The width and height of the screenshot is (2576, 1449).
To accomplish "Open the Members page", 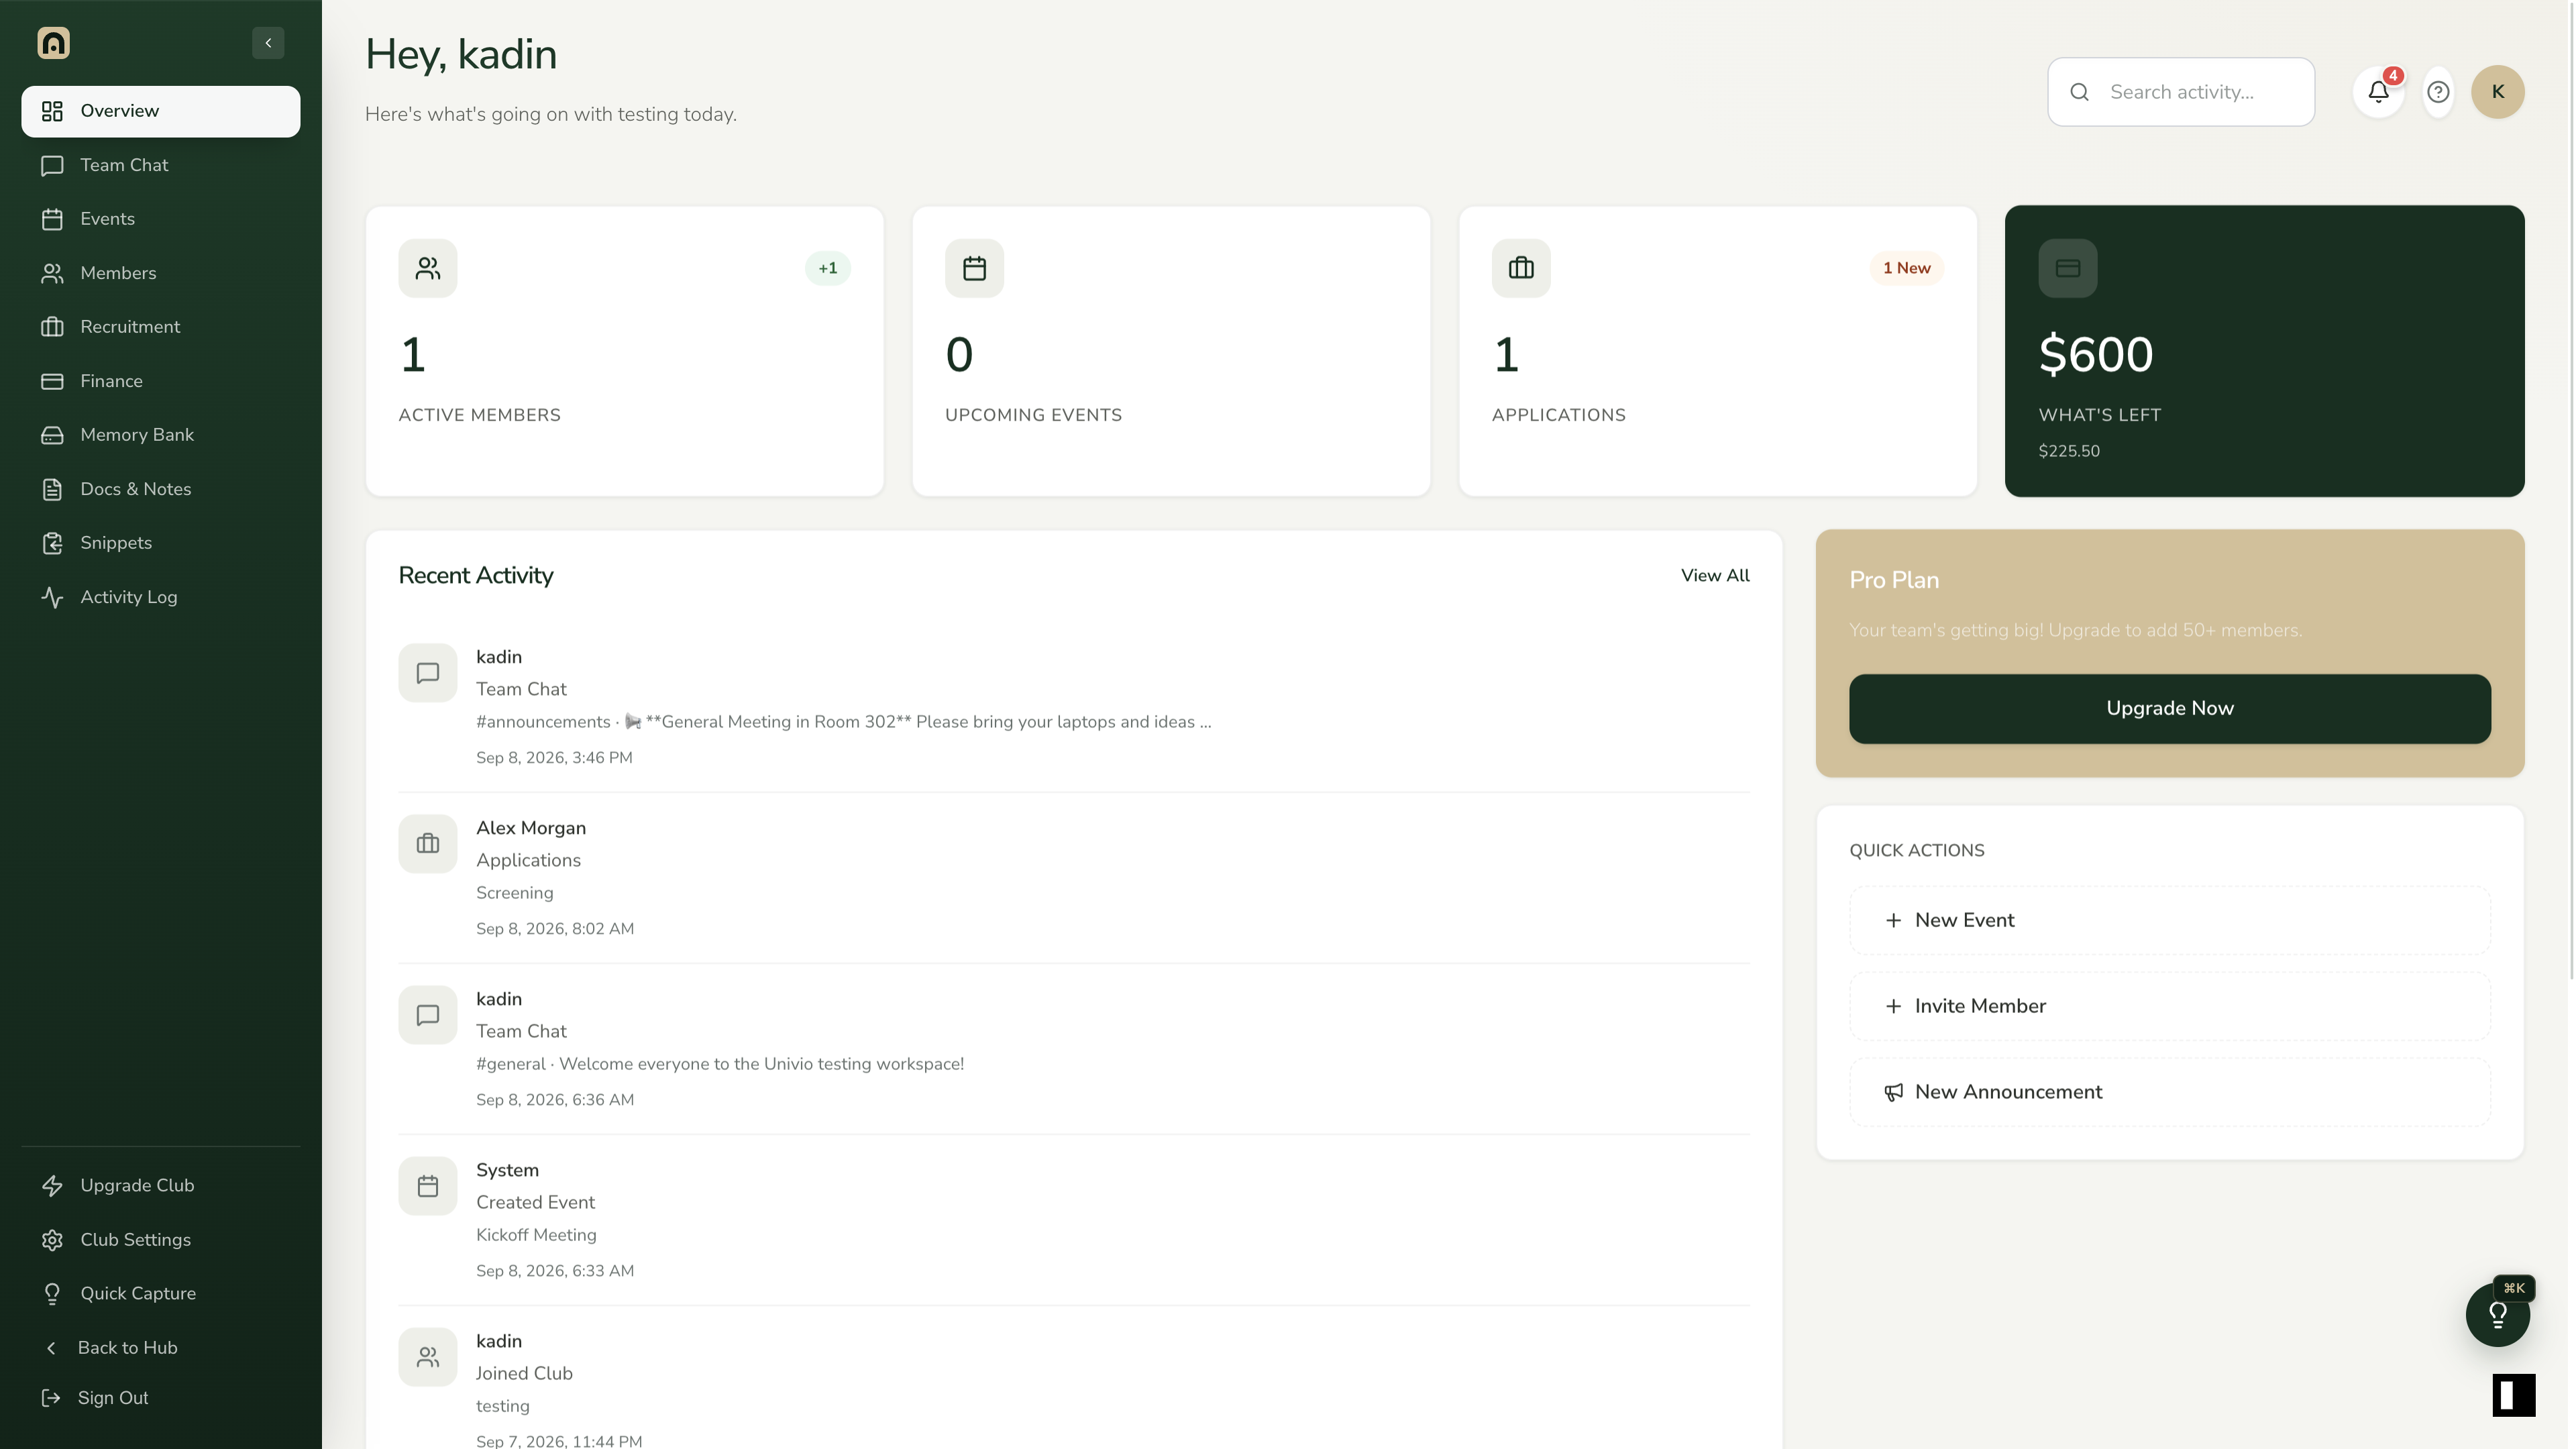I will click(x=161, y=273).
